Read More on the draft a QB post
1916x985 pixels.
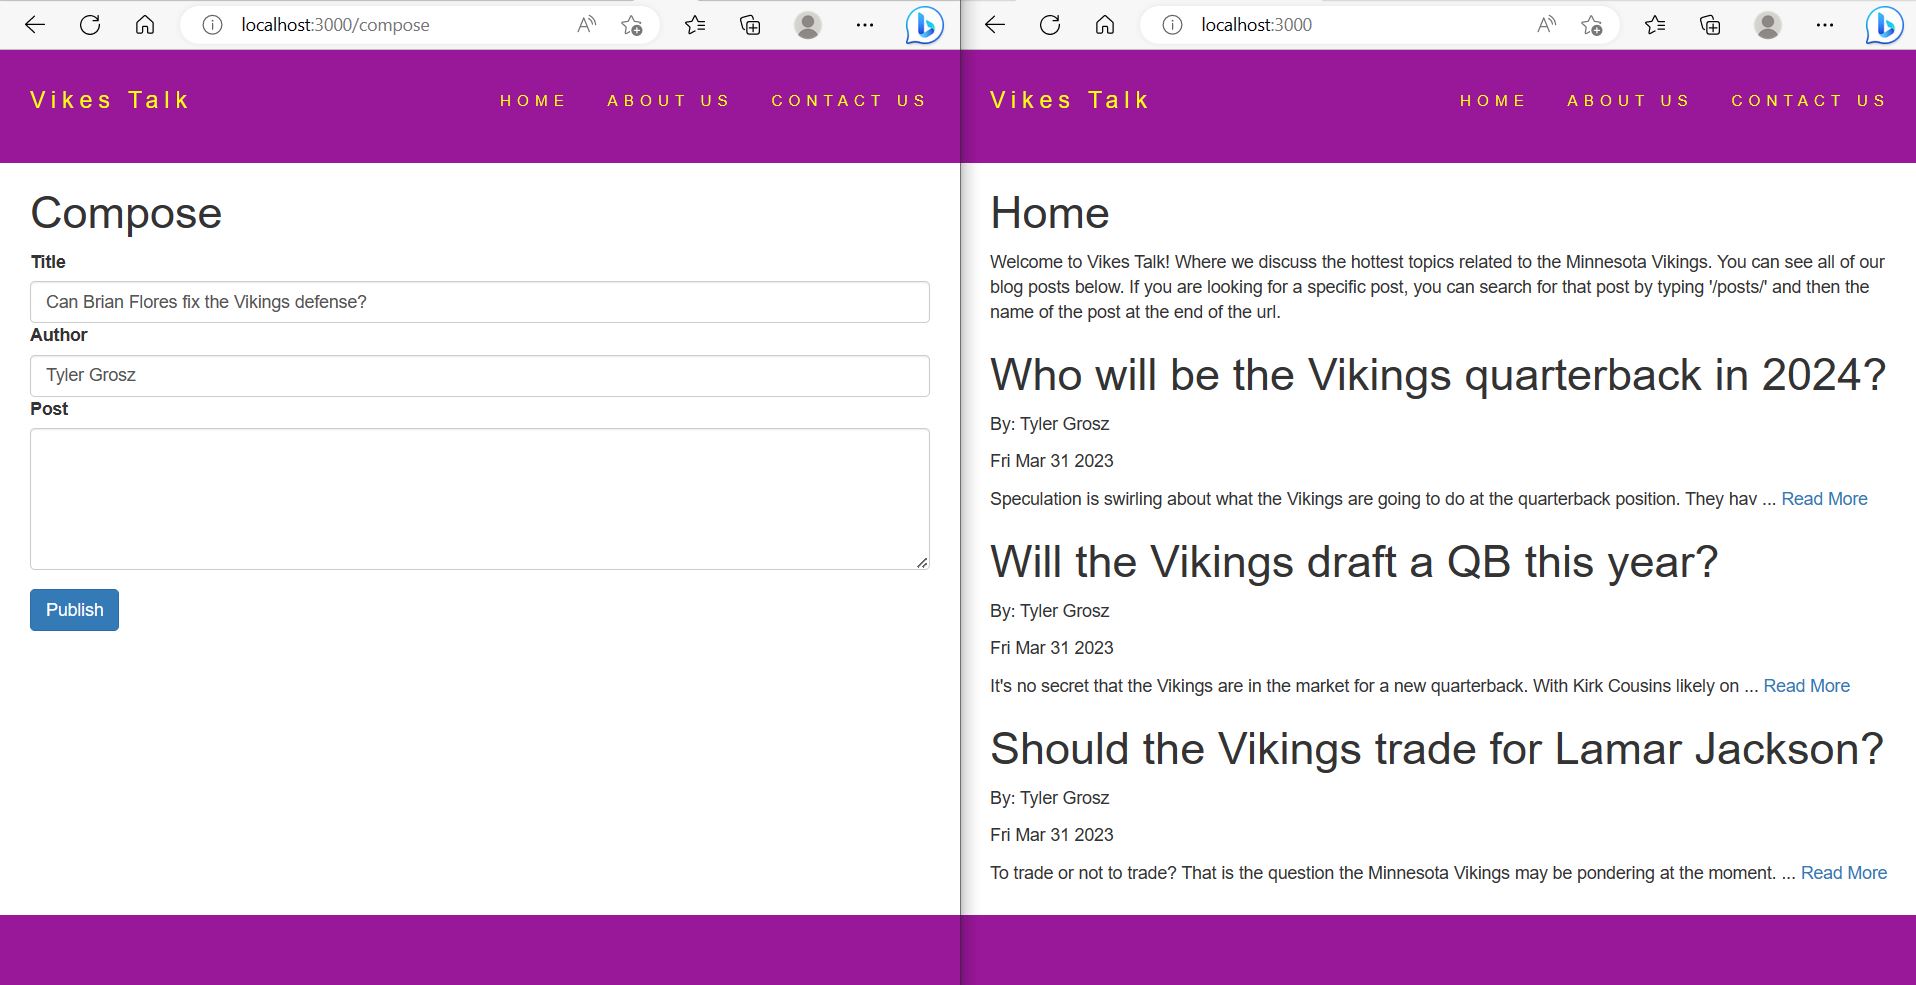click(1806, 686)
